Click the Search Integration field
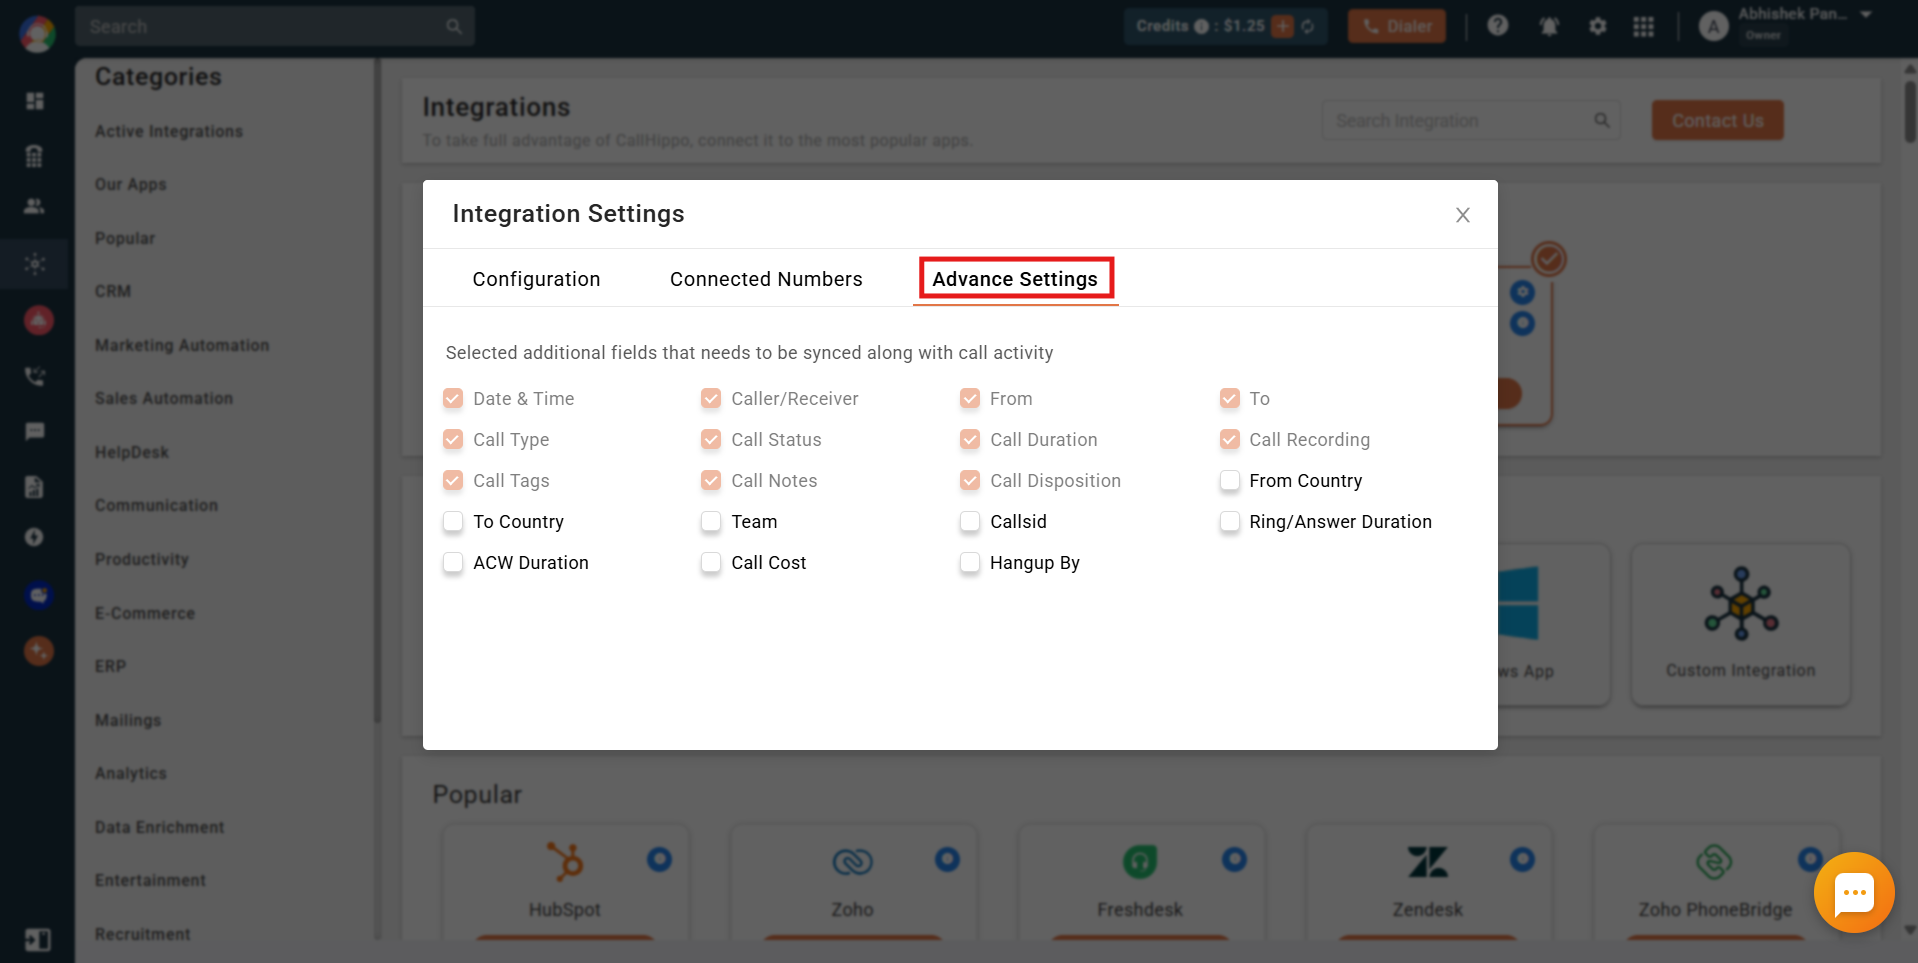This screenshot has height=963, width=1918. click(x=1471, y=120)
